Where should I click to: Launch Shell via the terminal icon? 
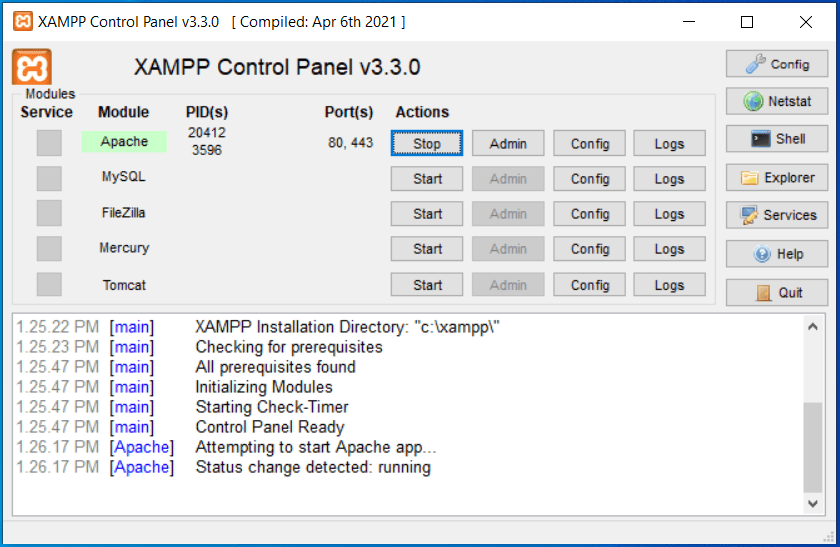click(x=777, y=139)
